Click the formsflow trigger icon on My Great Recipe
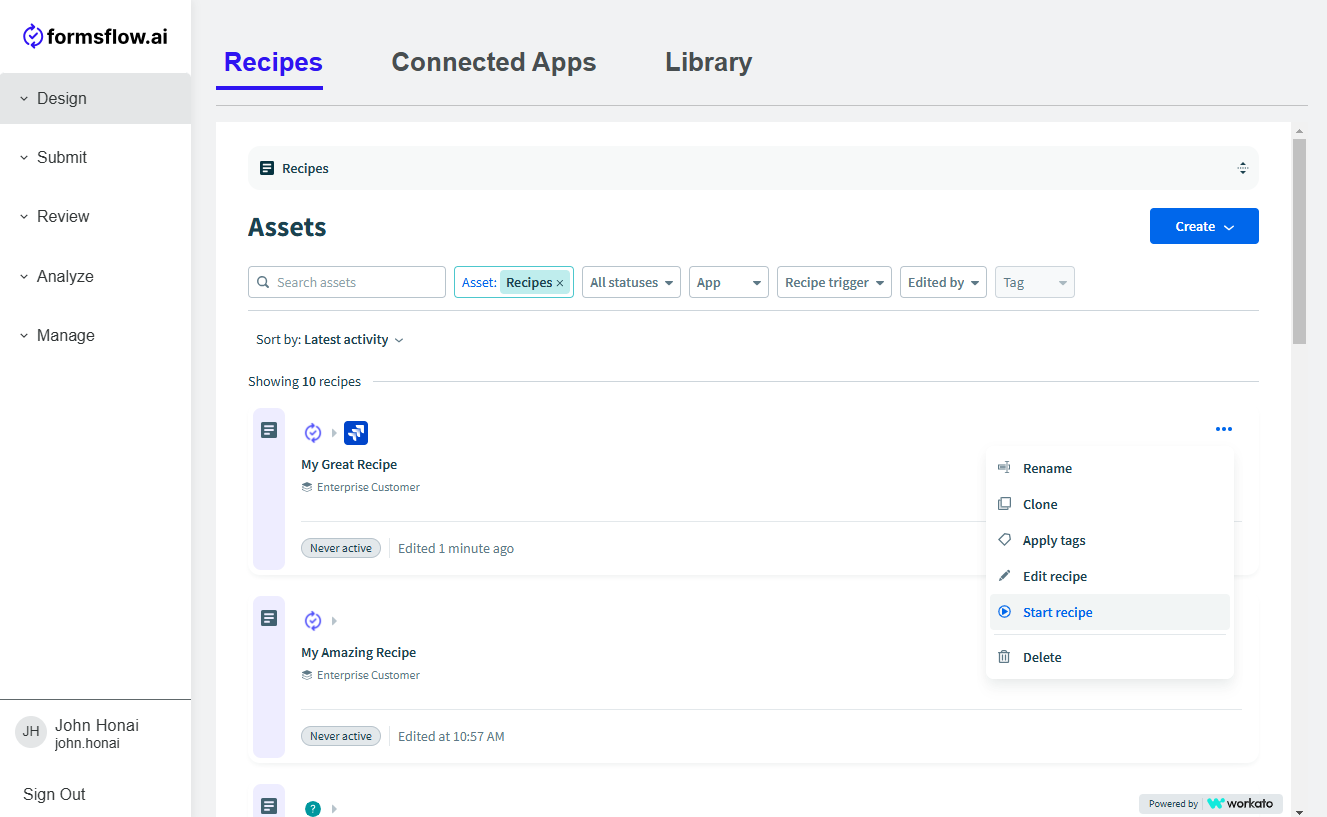Image resolution: width=1327 pixels, height=817 pixels. (313, 433)
